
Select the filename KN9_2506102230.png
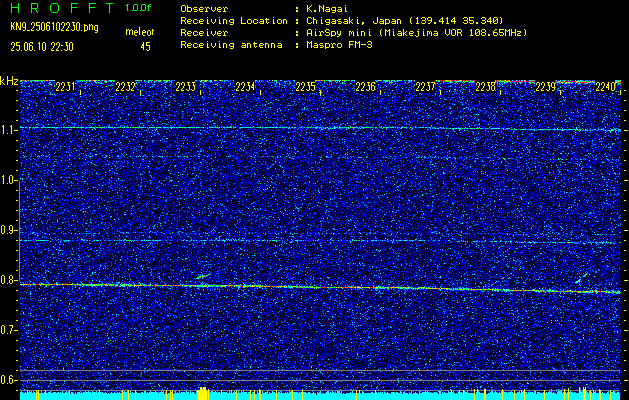point(54,28)
